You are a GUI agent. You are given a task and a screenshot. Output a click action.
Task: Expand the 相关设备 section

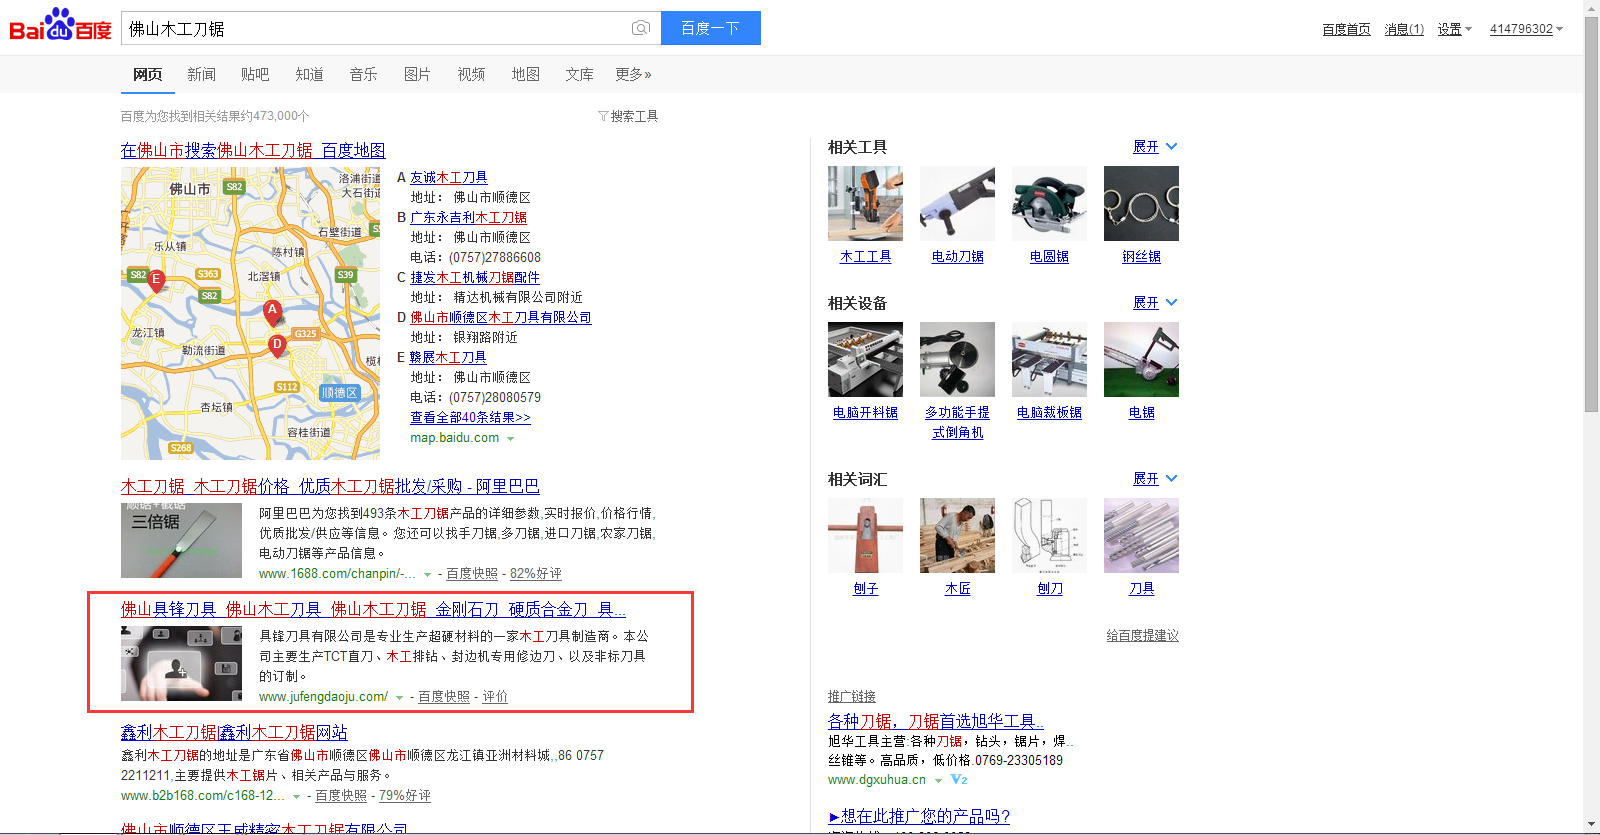(x=1155, y=303)
